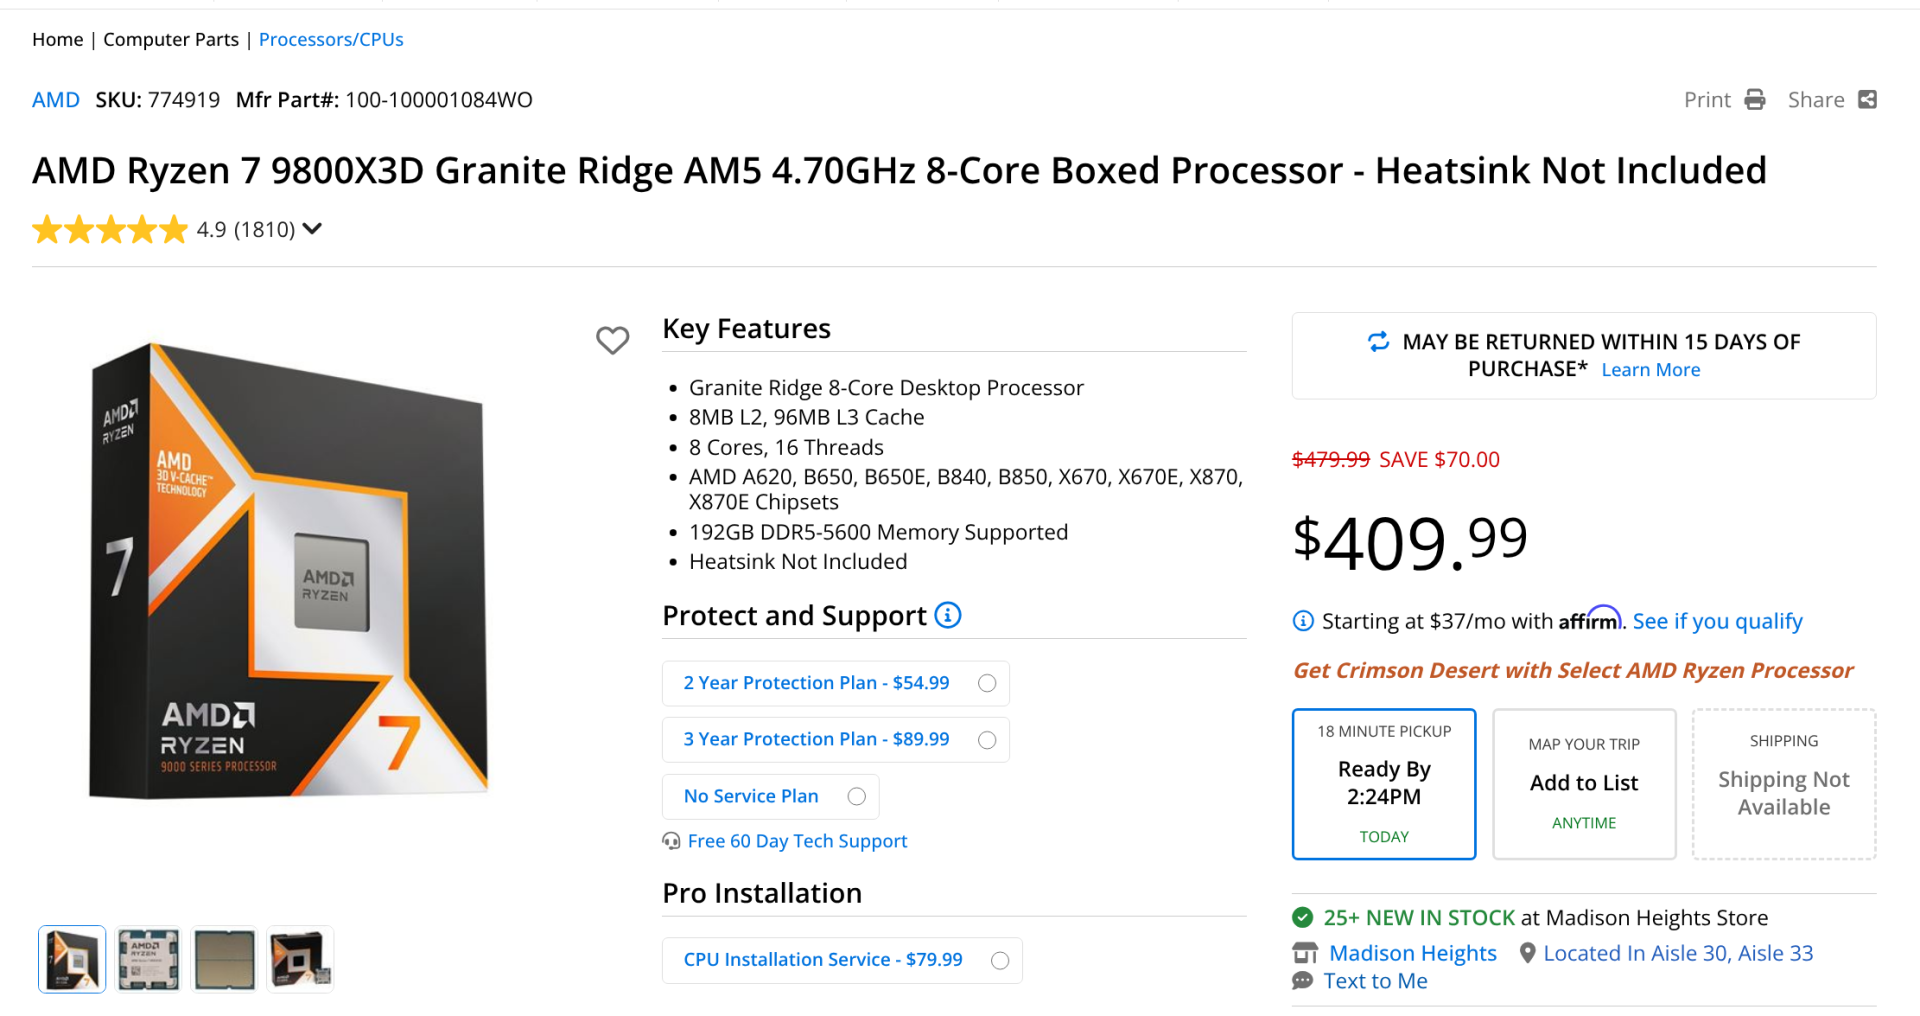Click Add to List button
1920x1016 pixels.
coord(1584,784)
